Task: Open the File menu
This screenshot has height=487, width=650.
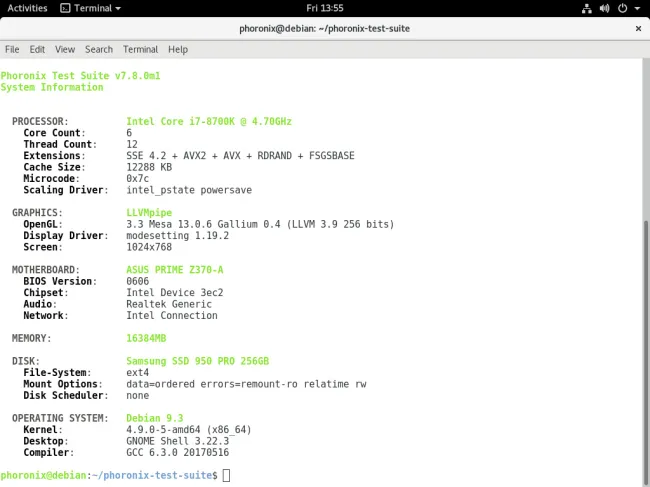Action: pos(12,49)
